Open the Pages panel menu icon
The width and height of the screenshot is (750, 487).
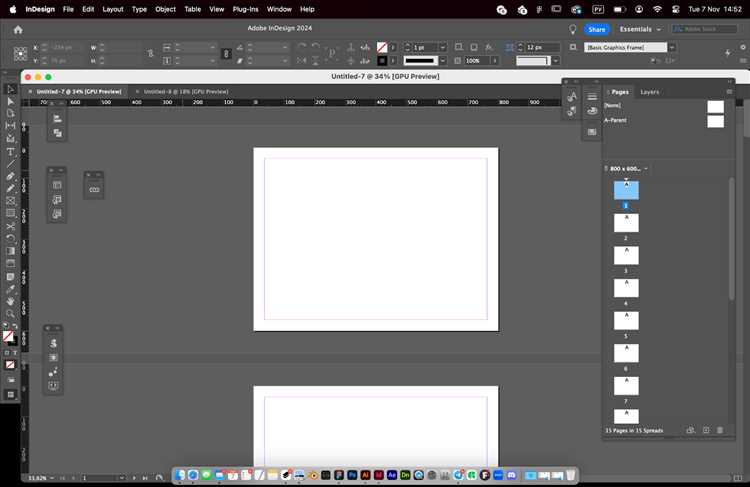tap(729, 92)
